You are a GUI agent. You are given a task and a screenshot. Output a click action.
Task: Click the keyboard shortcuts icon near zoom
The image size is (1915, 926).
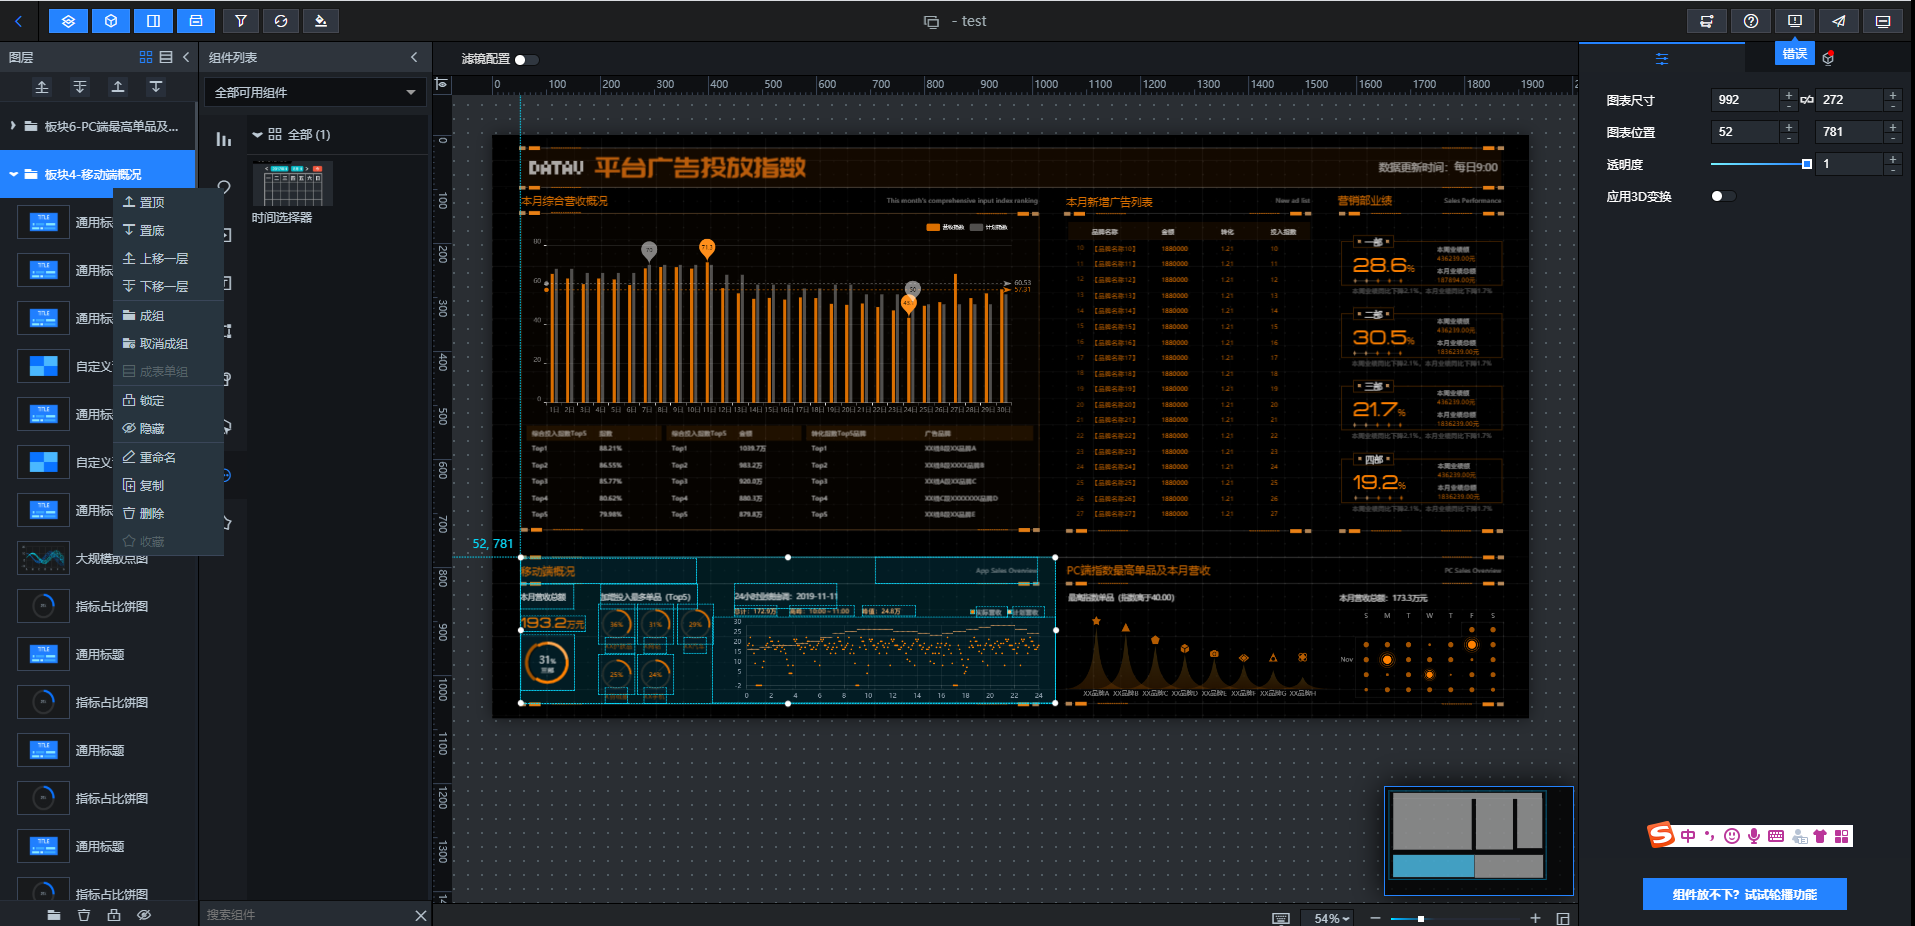pos(1281,918)
